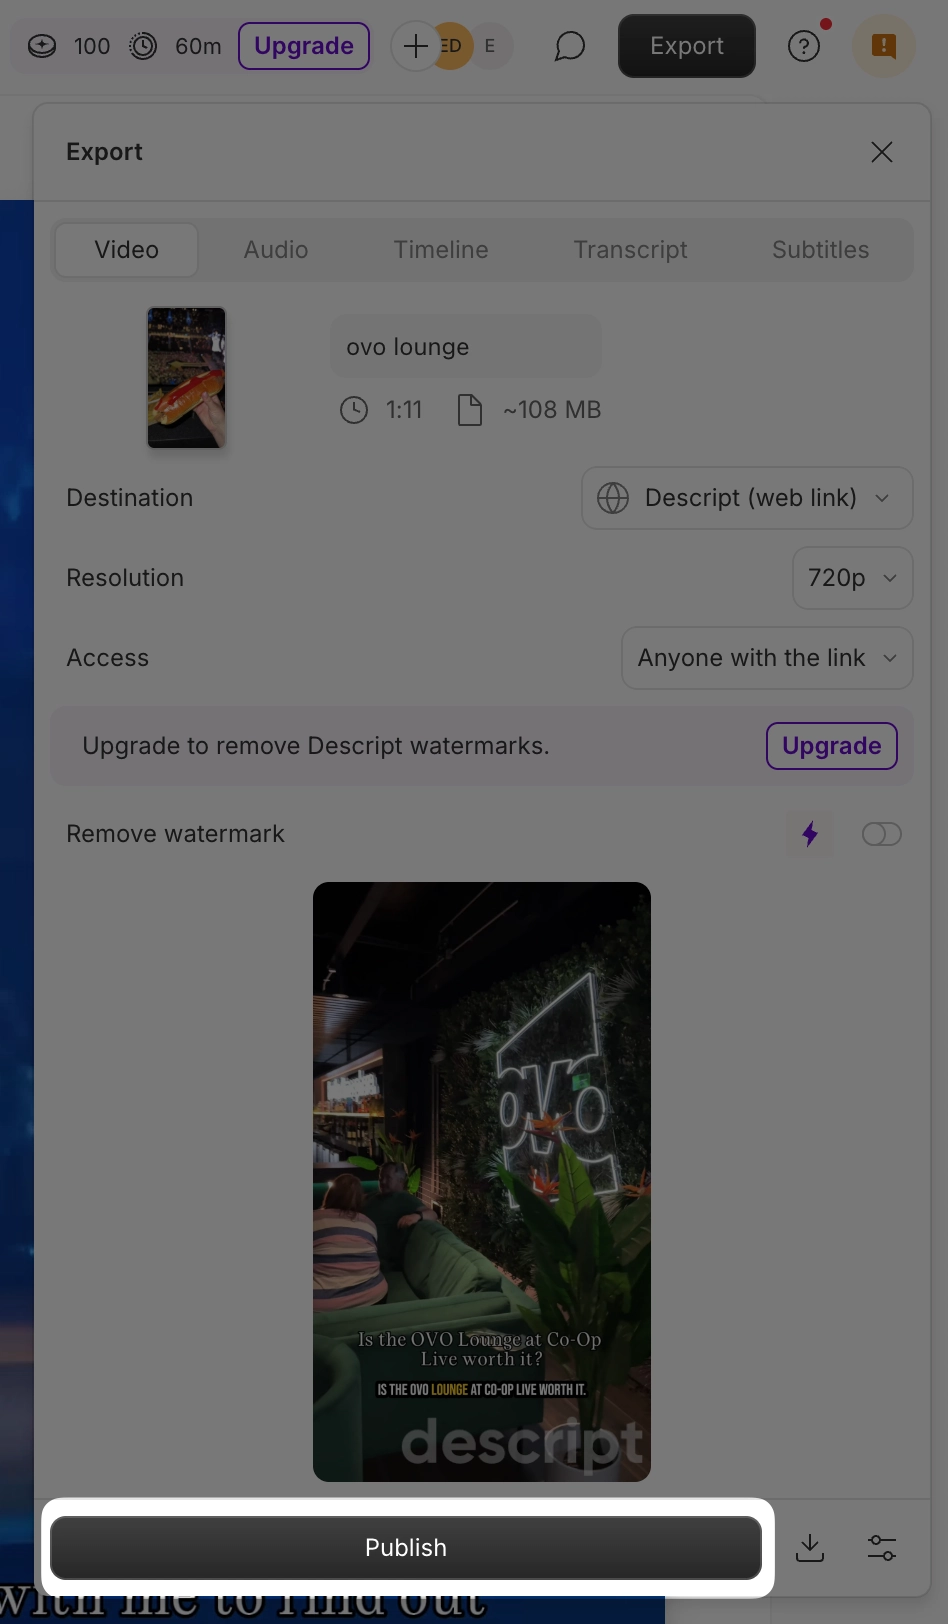Screen dimensions: 948x1624
Task: Click the large video preview
Action: (482, 1182)
